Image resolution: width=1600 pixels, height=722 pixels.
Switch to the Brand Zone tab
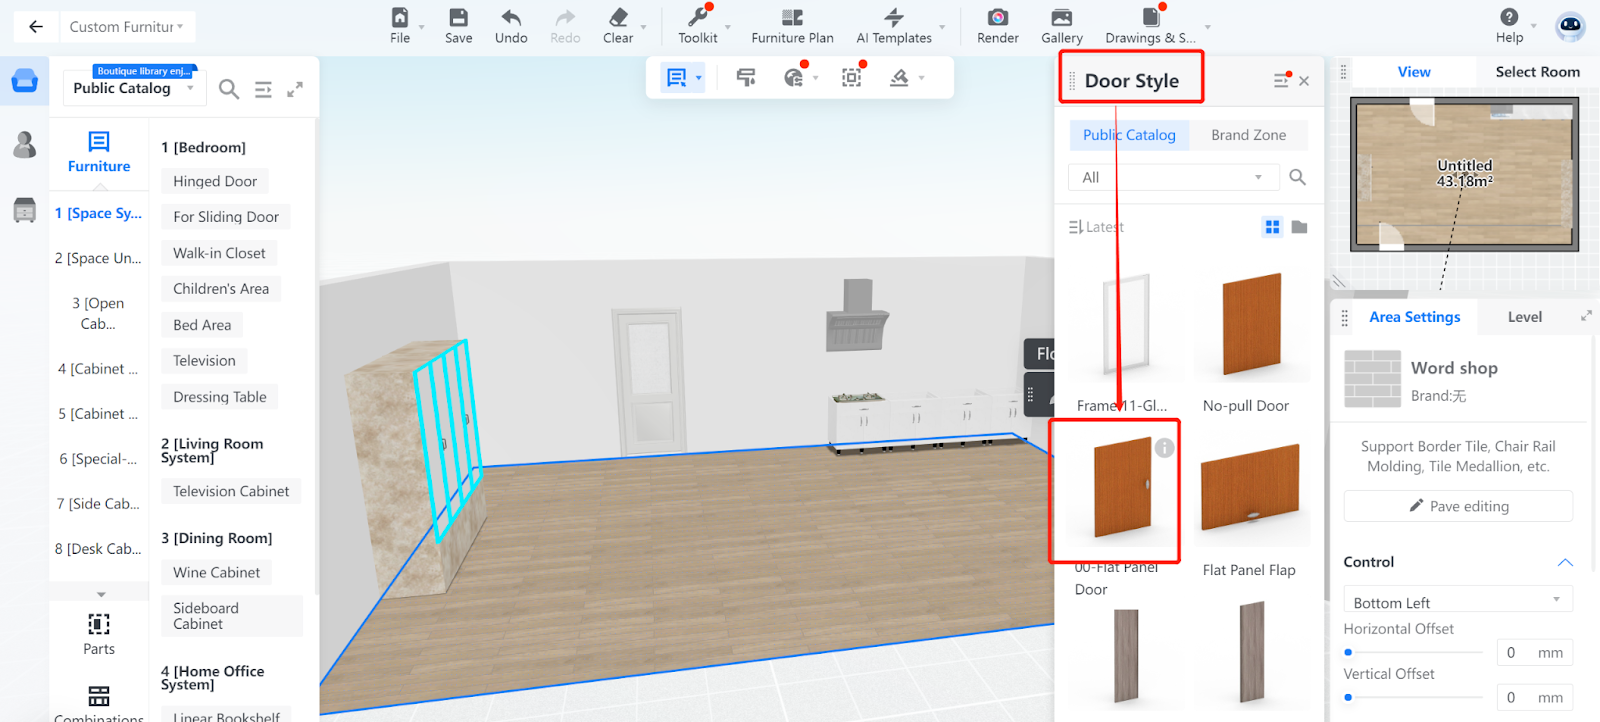tap(1248, 135)
